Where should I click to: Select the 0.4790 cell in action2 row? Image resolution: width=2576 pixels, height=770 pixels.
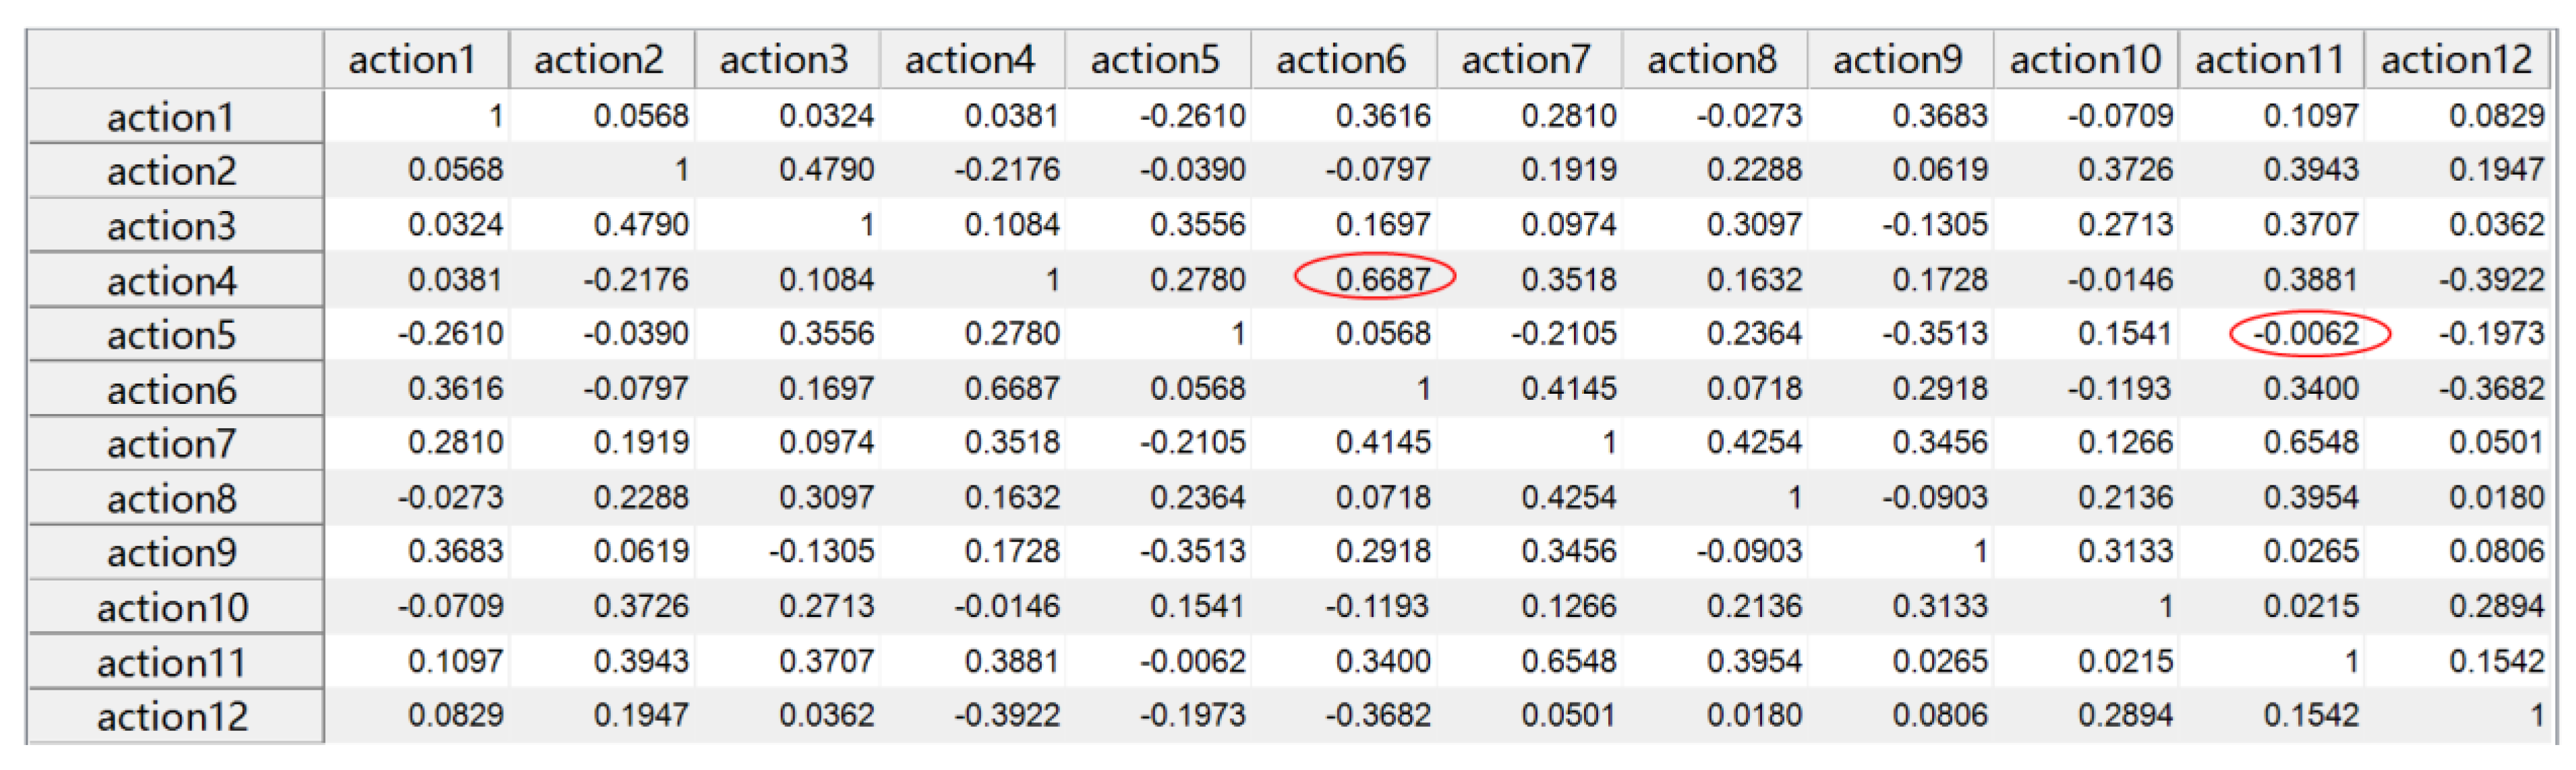[826, 170]
